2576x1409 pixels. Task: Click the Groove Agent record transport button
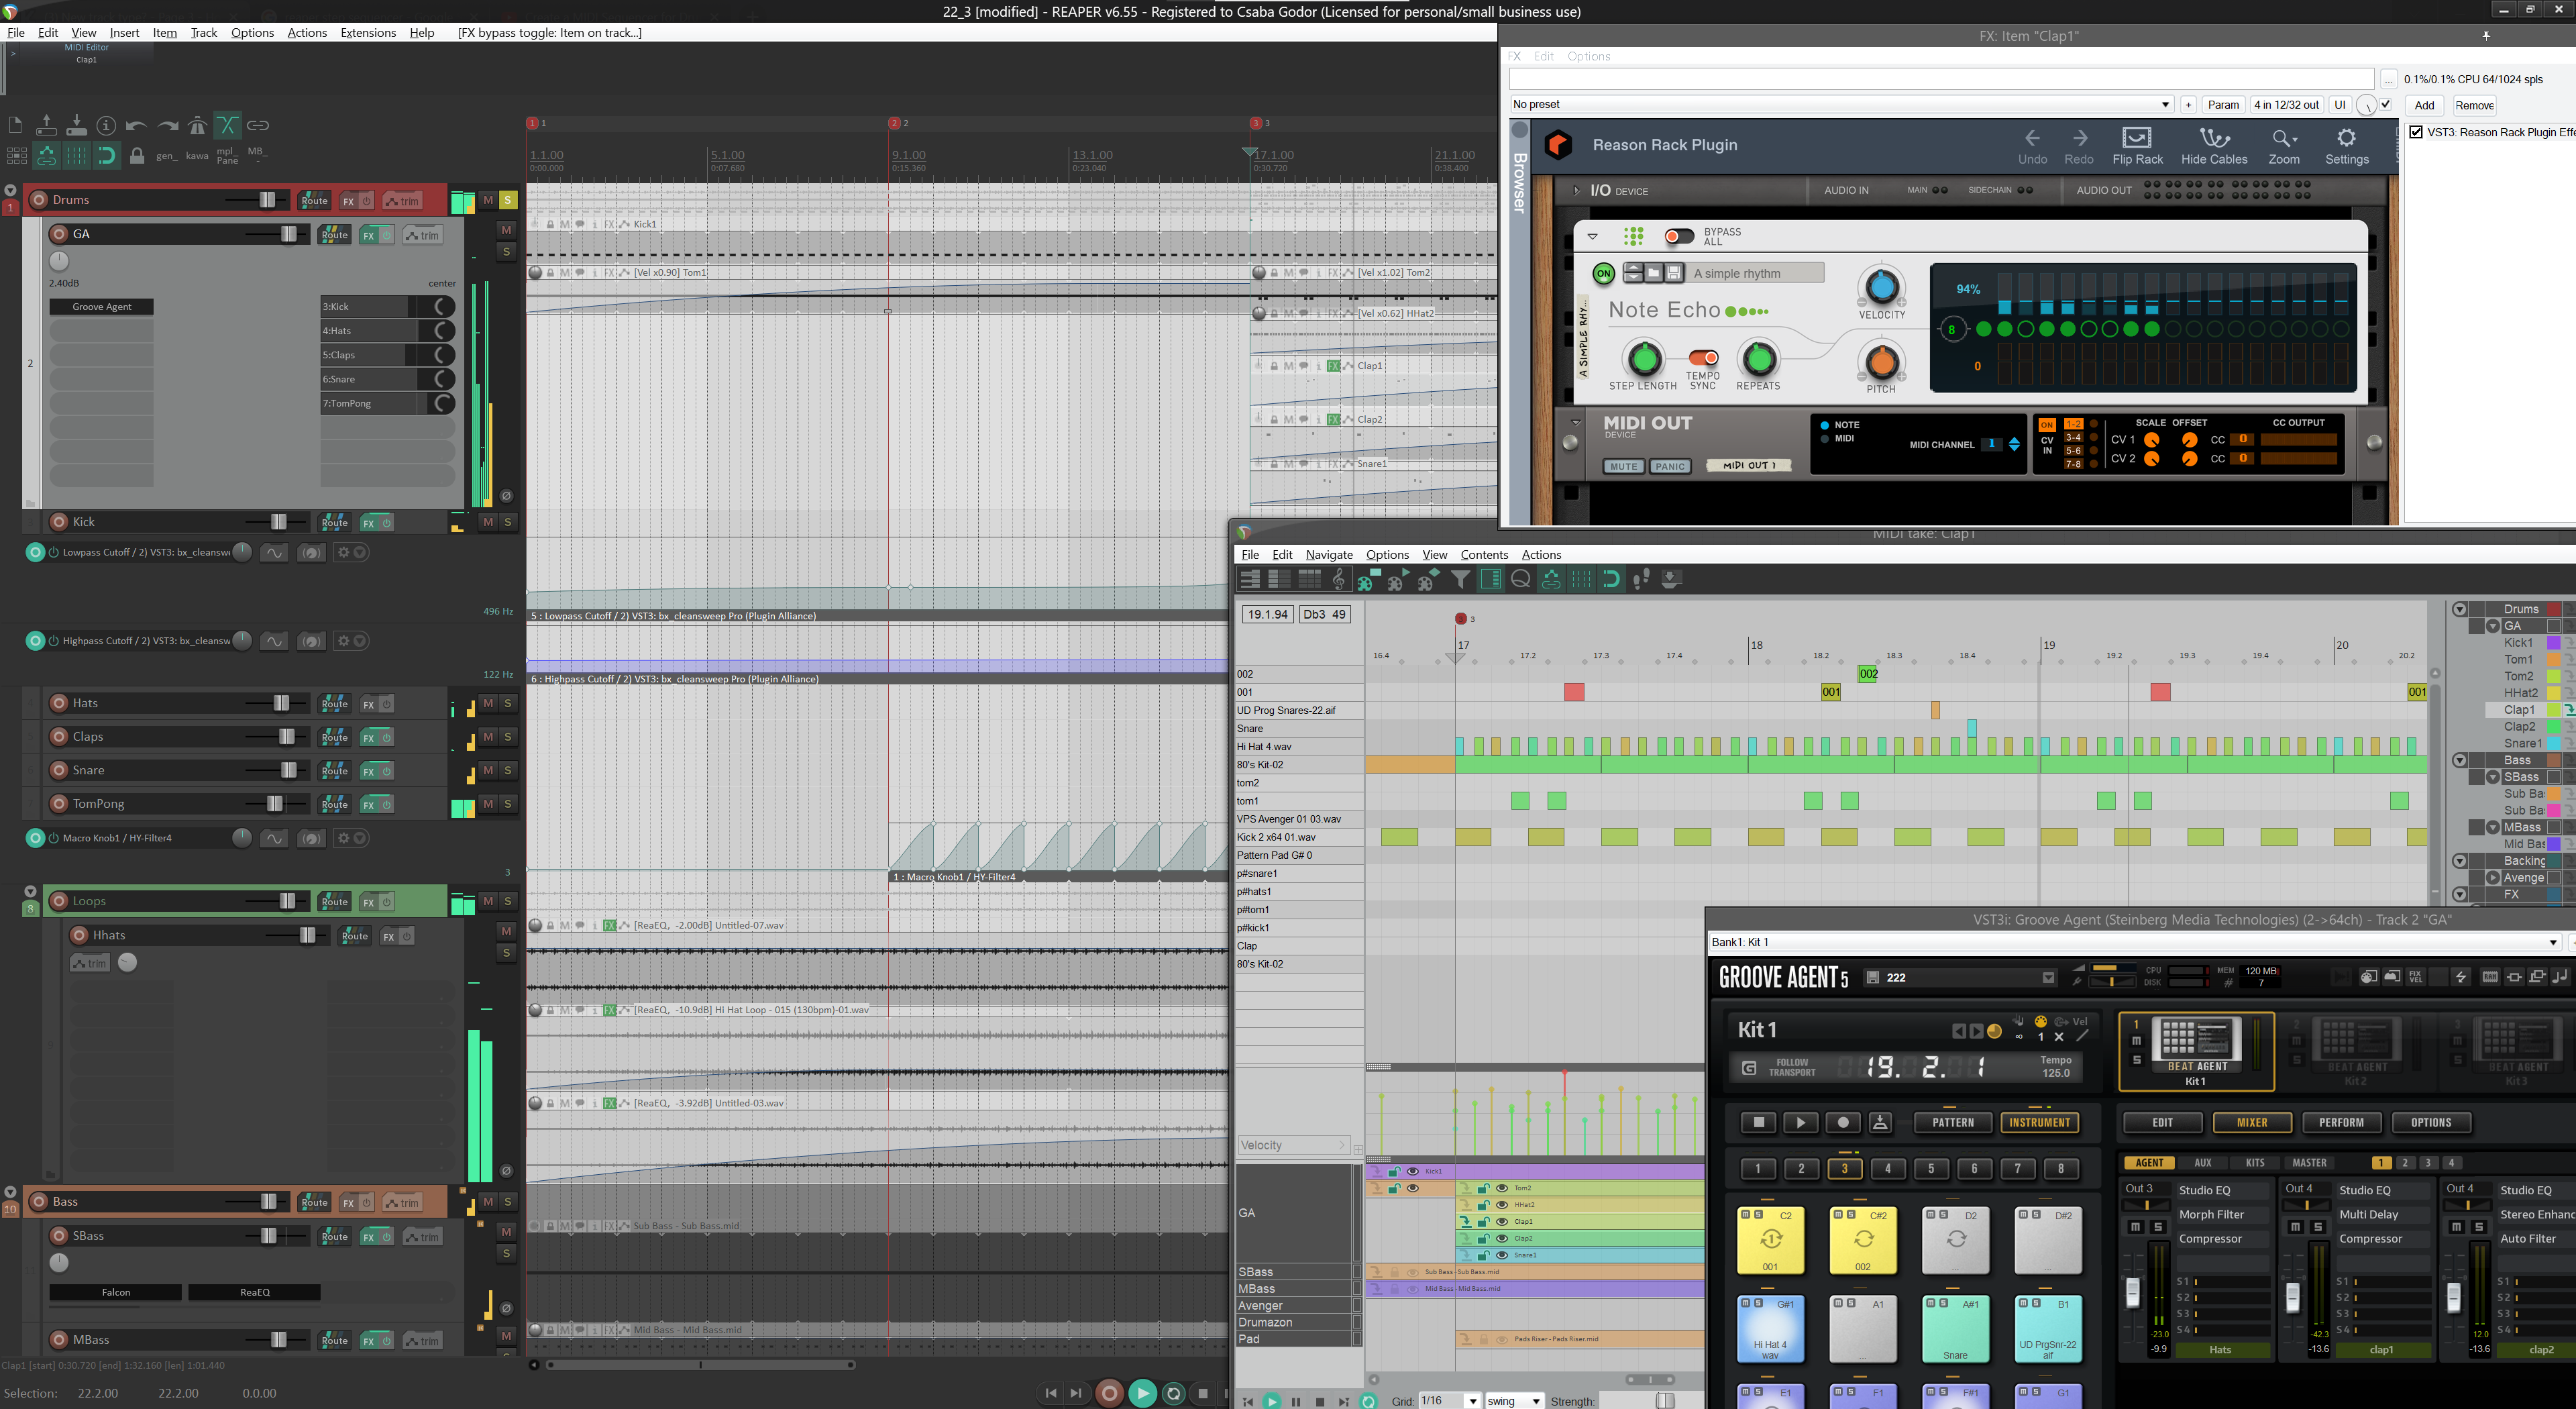point(1843,1123)
